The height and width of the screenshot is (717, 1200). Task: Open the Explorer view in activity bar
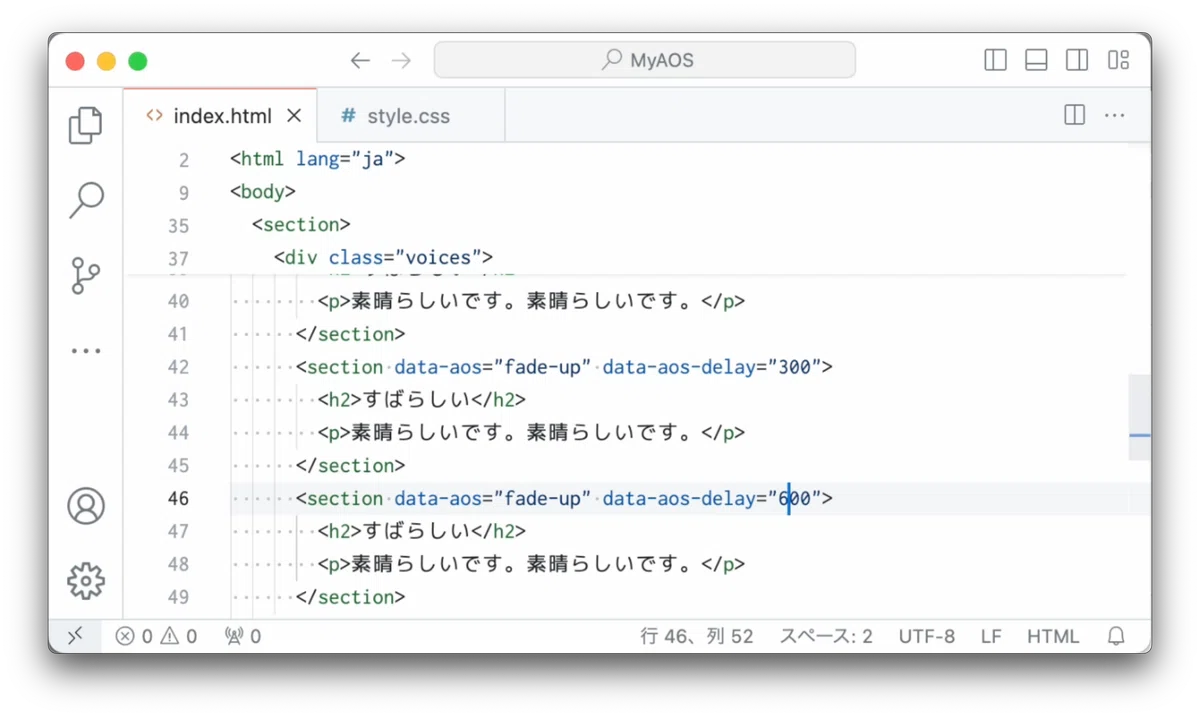(86, 126)
